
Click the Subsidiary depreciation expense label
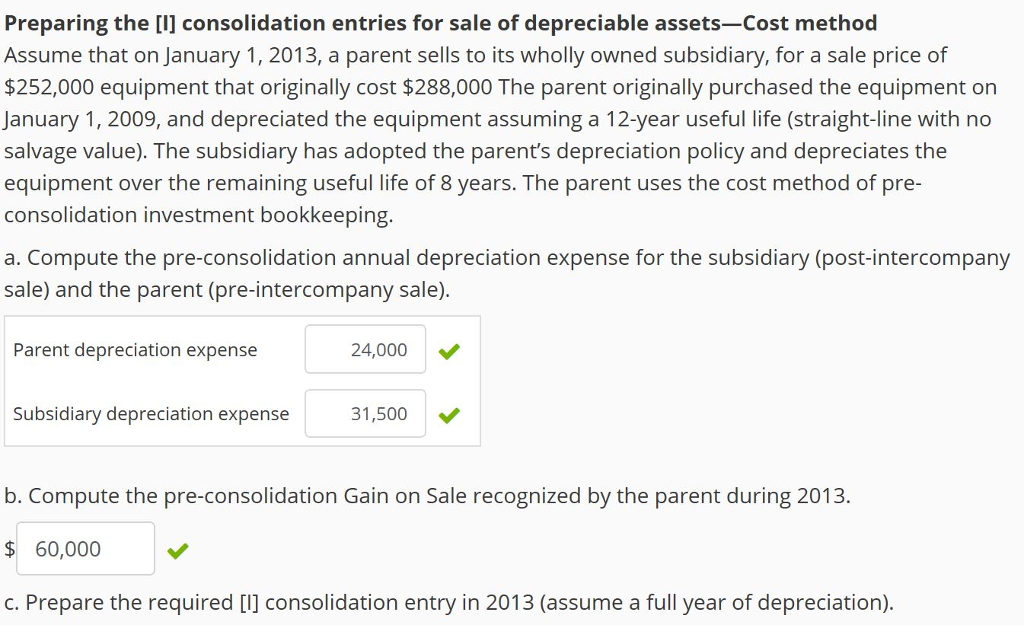(150, 413)
